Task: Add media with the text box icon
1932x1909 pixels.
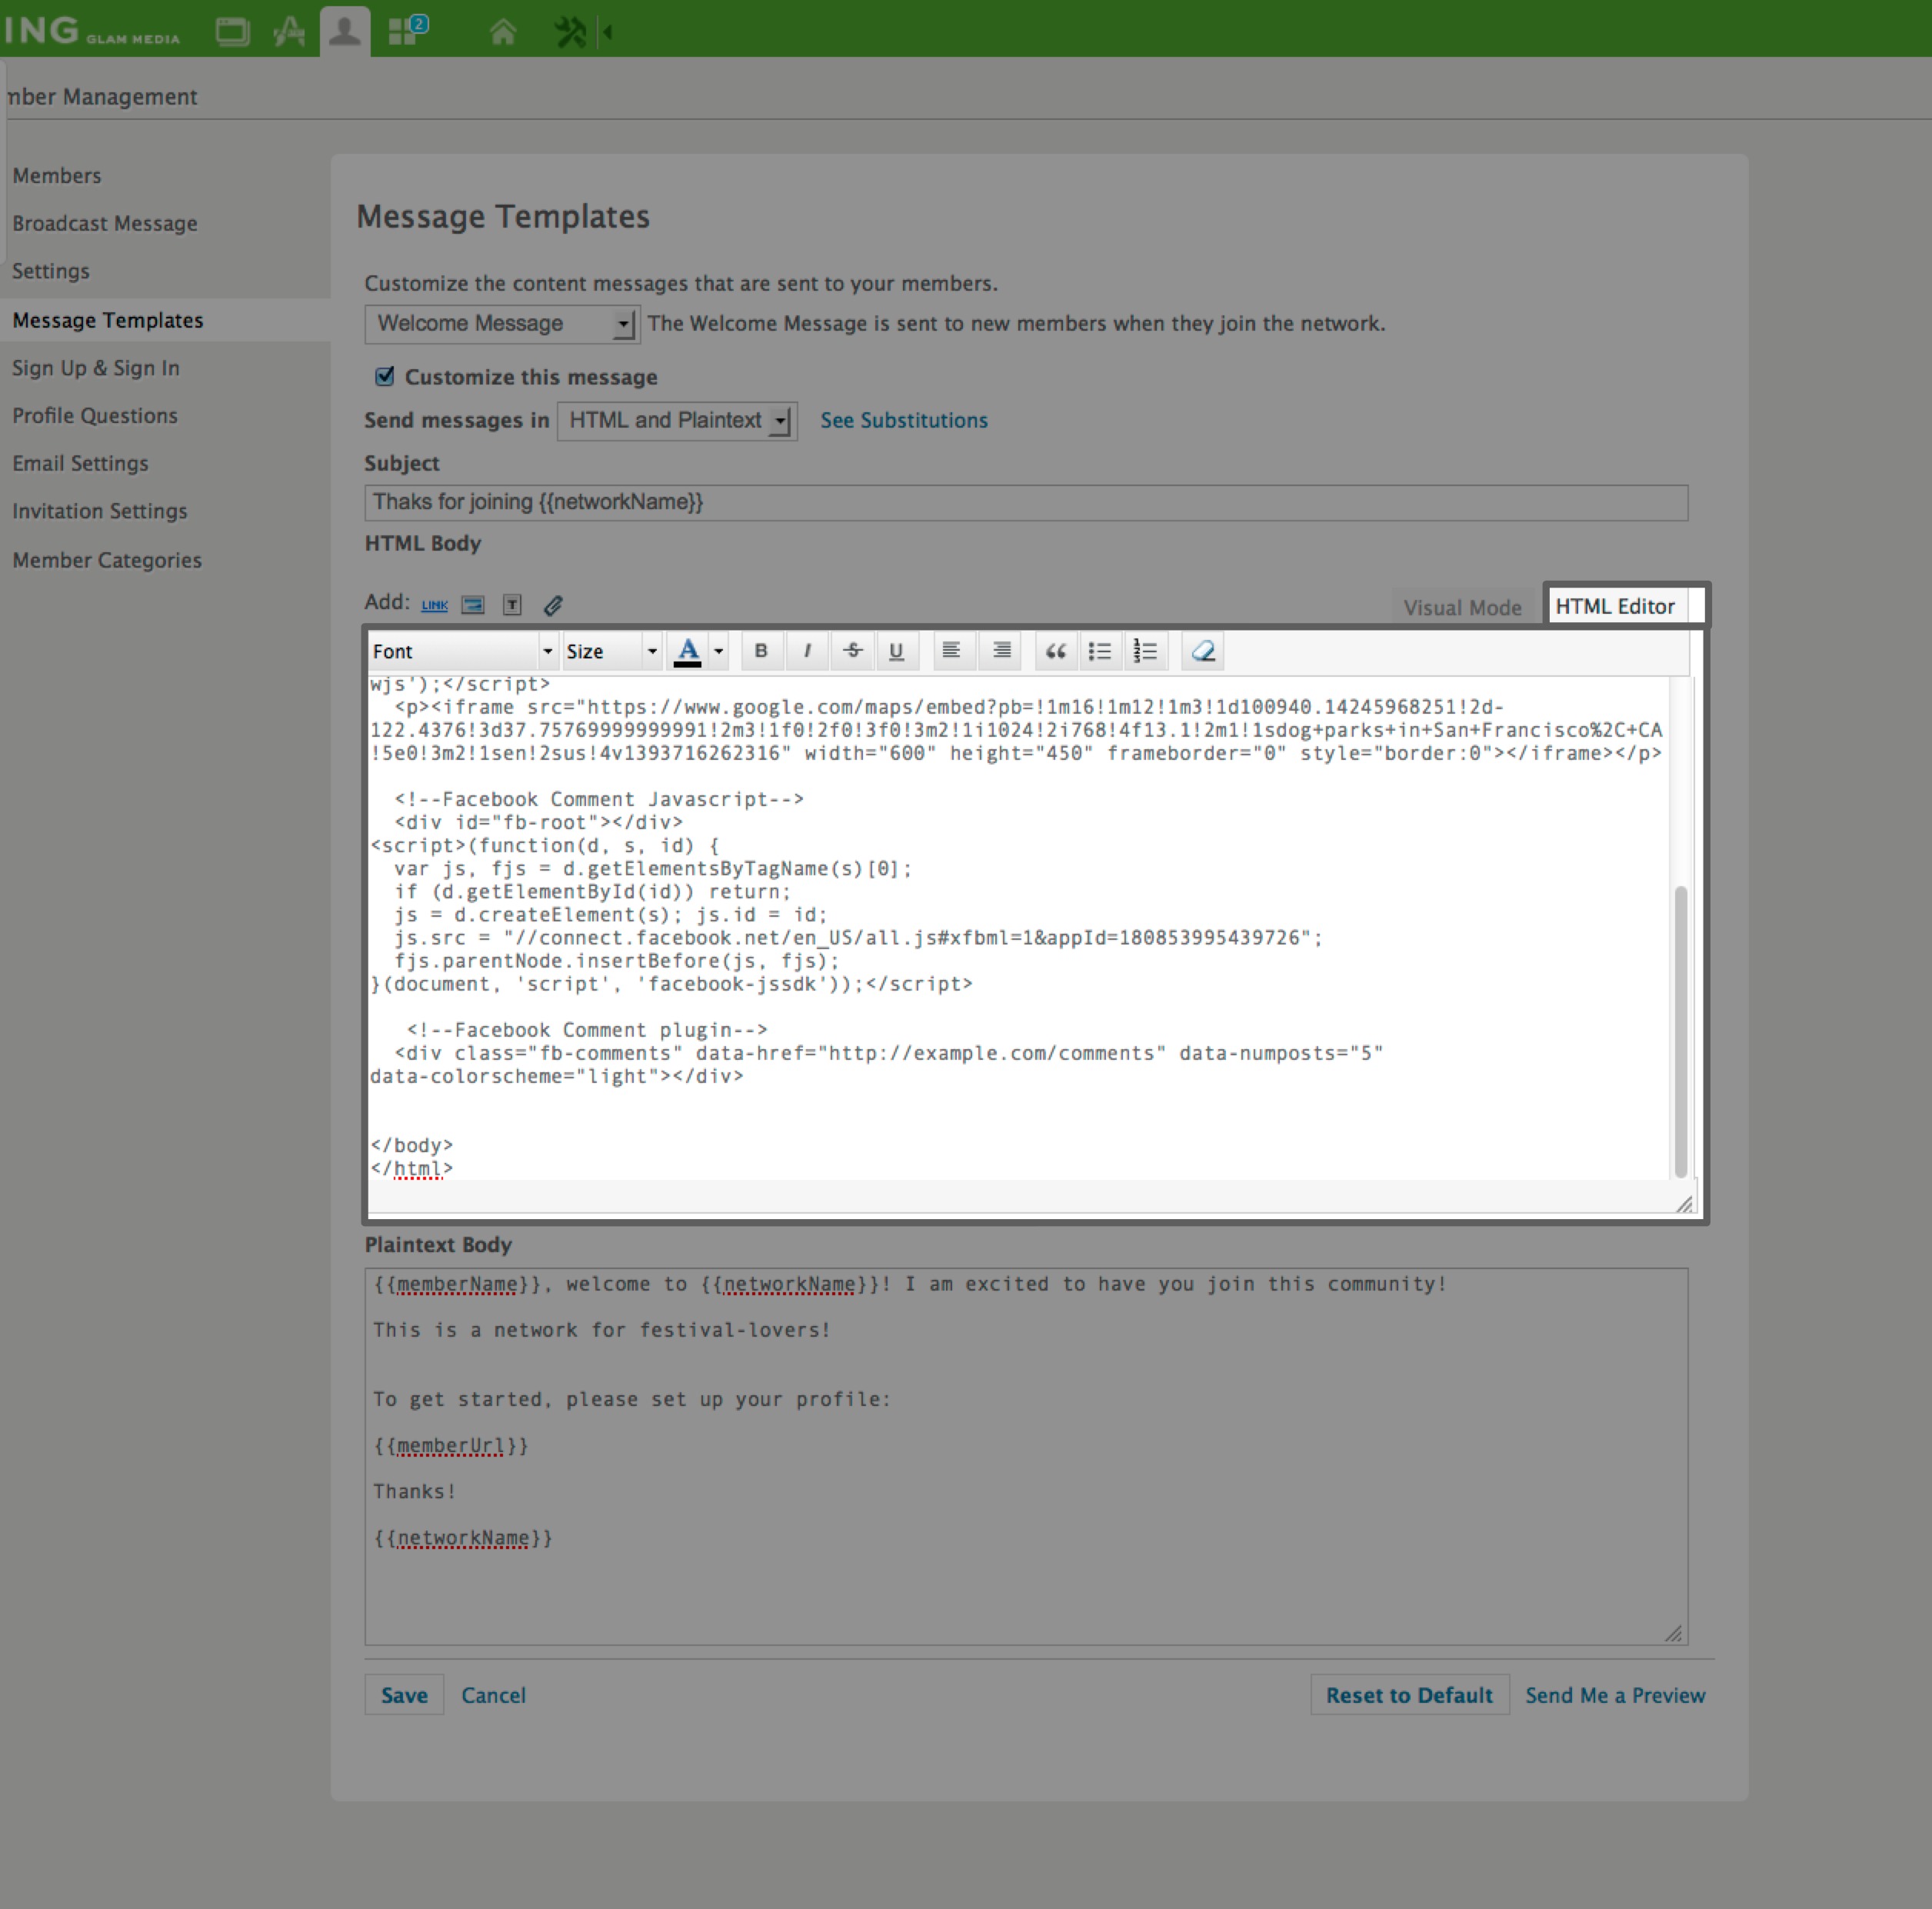Action: (x=512, y=604)
